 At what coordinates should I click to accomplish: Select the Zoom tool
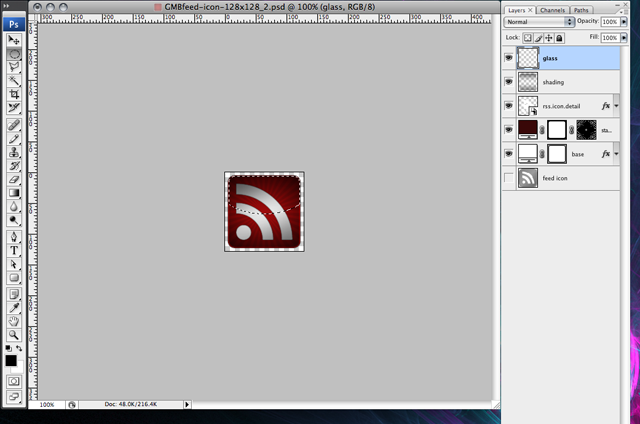click(14, 335)
